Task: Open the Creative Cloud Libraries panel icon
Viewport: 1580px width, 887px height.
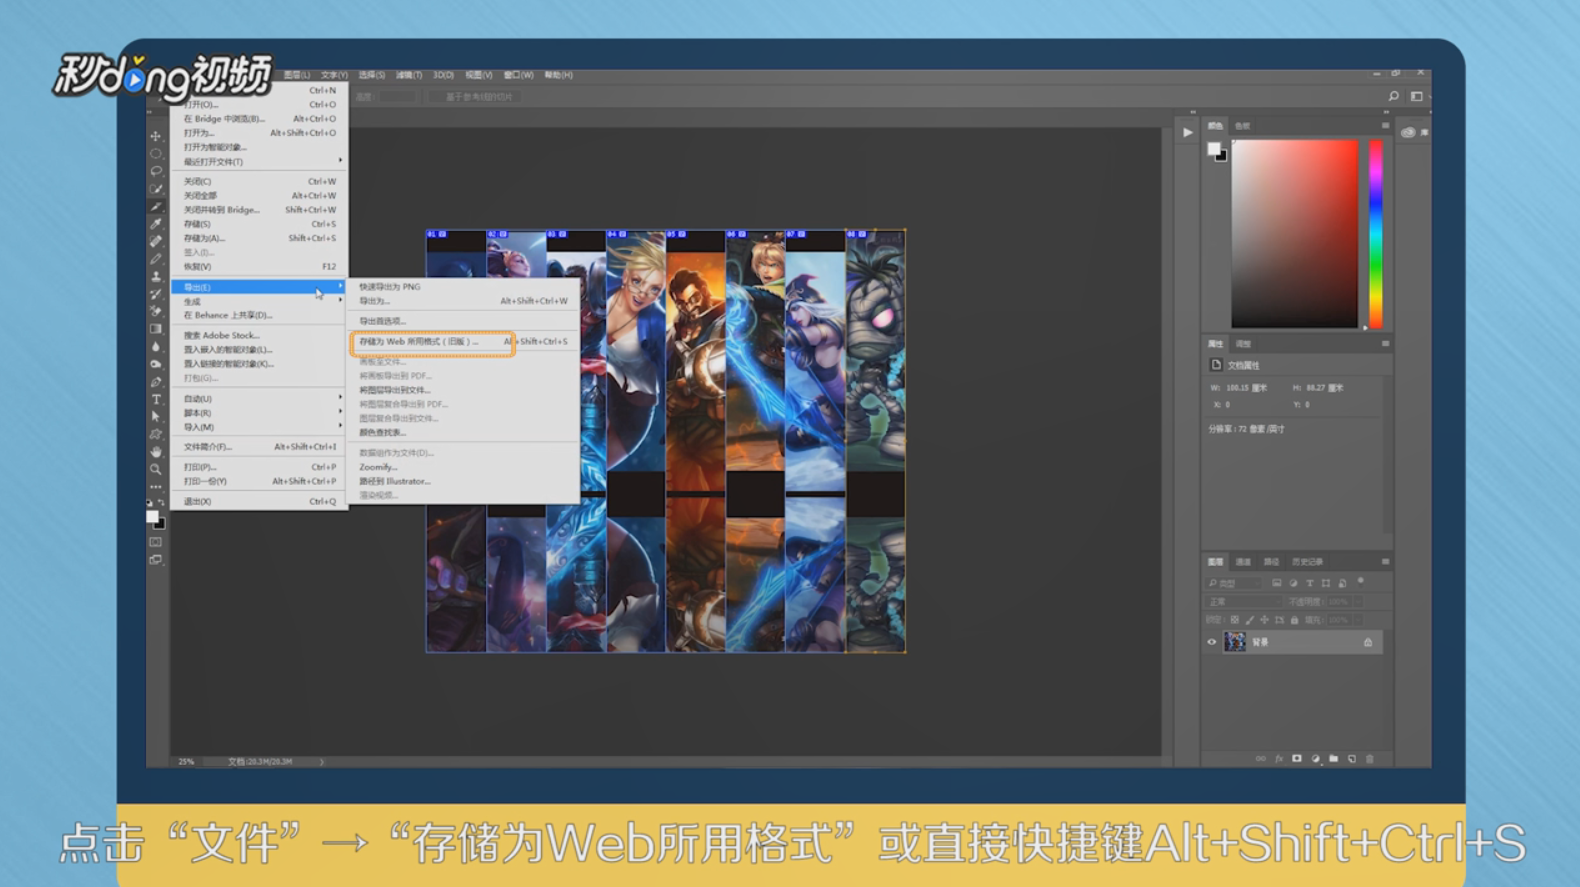Action: 1408,132
